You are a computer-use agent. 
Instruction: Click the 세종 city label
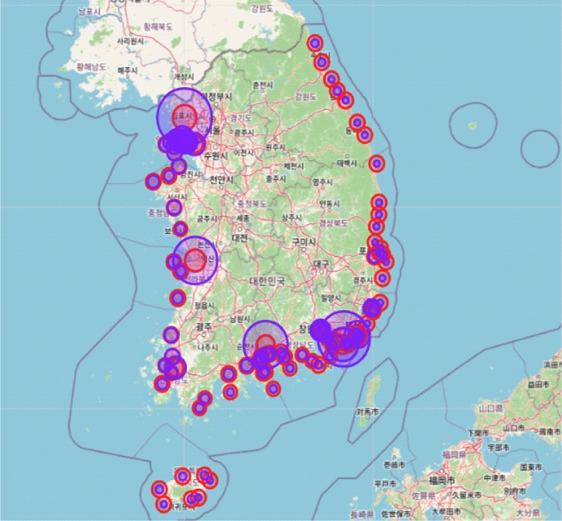point(243,218)
